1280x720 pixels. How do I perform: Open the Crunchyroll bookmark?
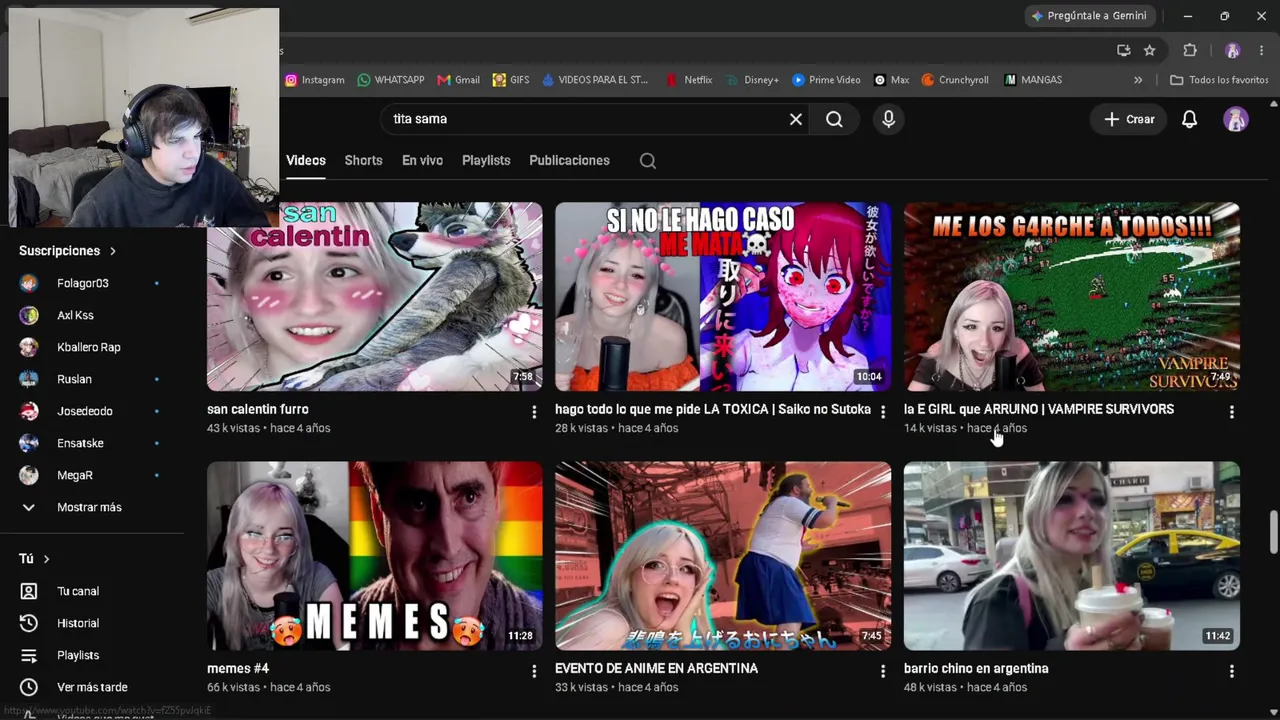tap(955, 80)
